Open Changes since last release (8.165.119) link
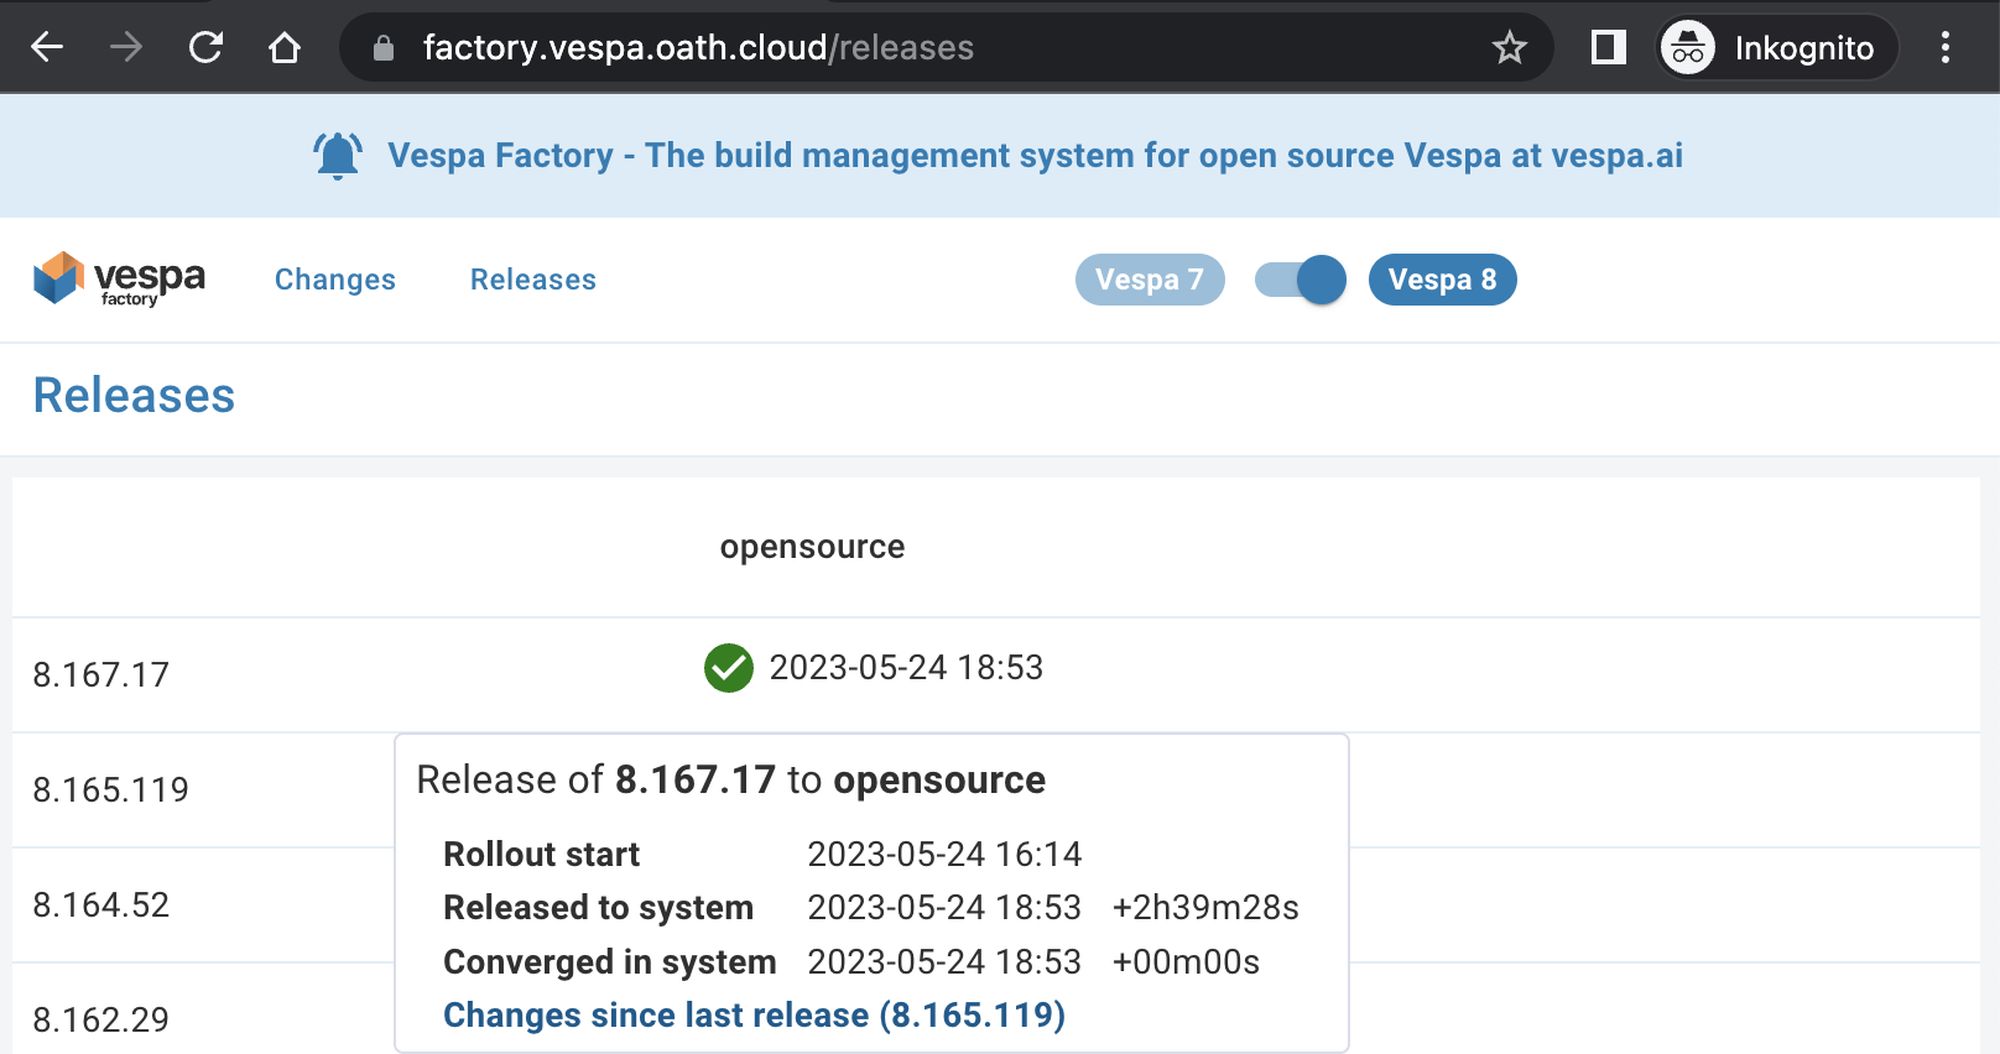Image resolution: width=2000 pixels, height=1054 pixels. pos(754,1015)
